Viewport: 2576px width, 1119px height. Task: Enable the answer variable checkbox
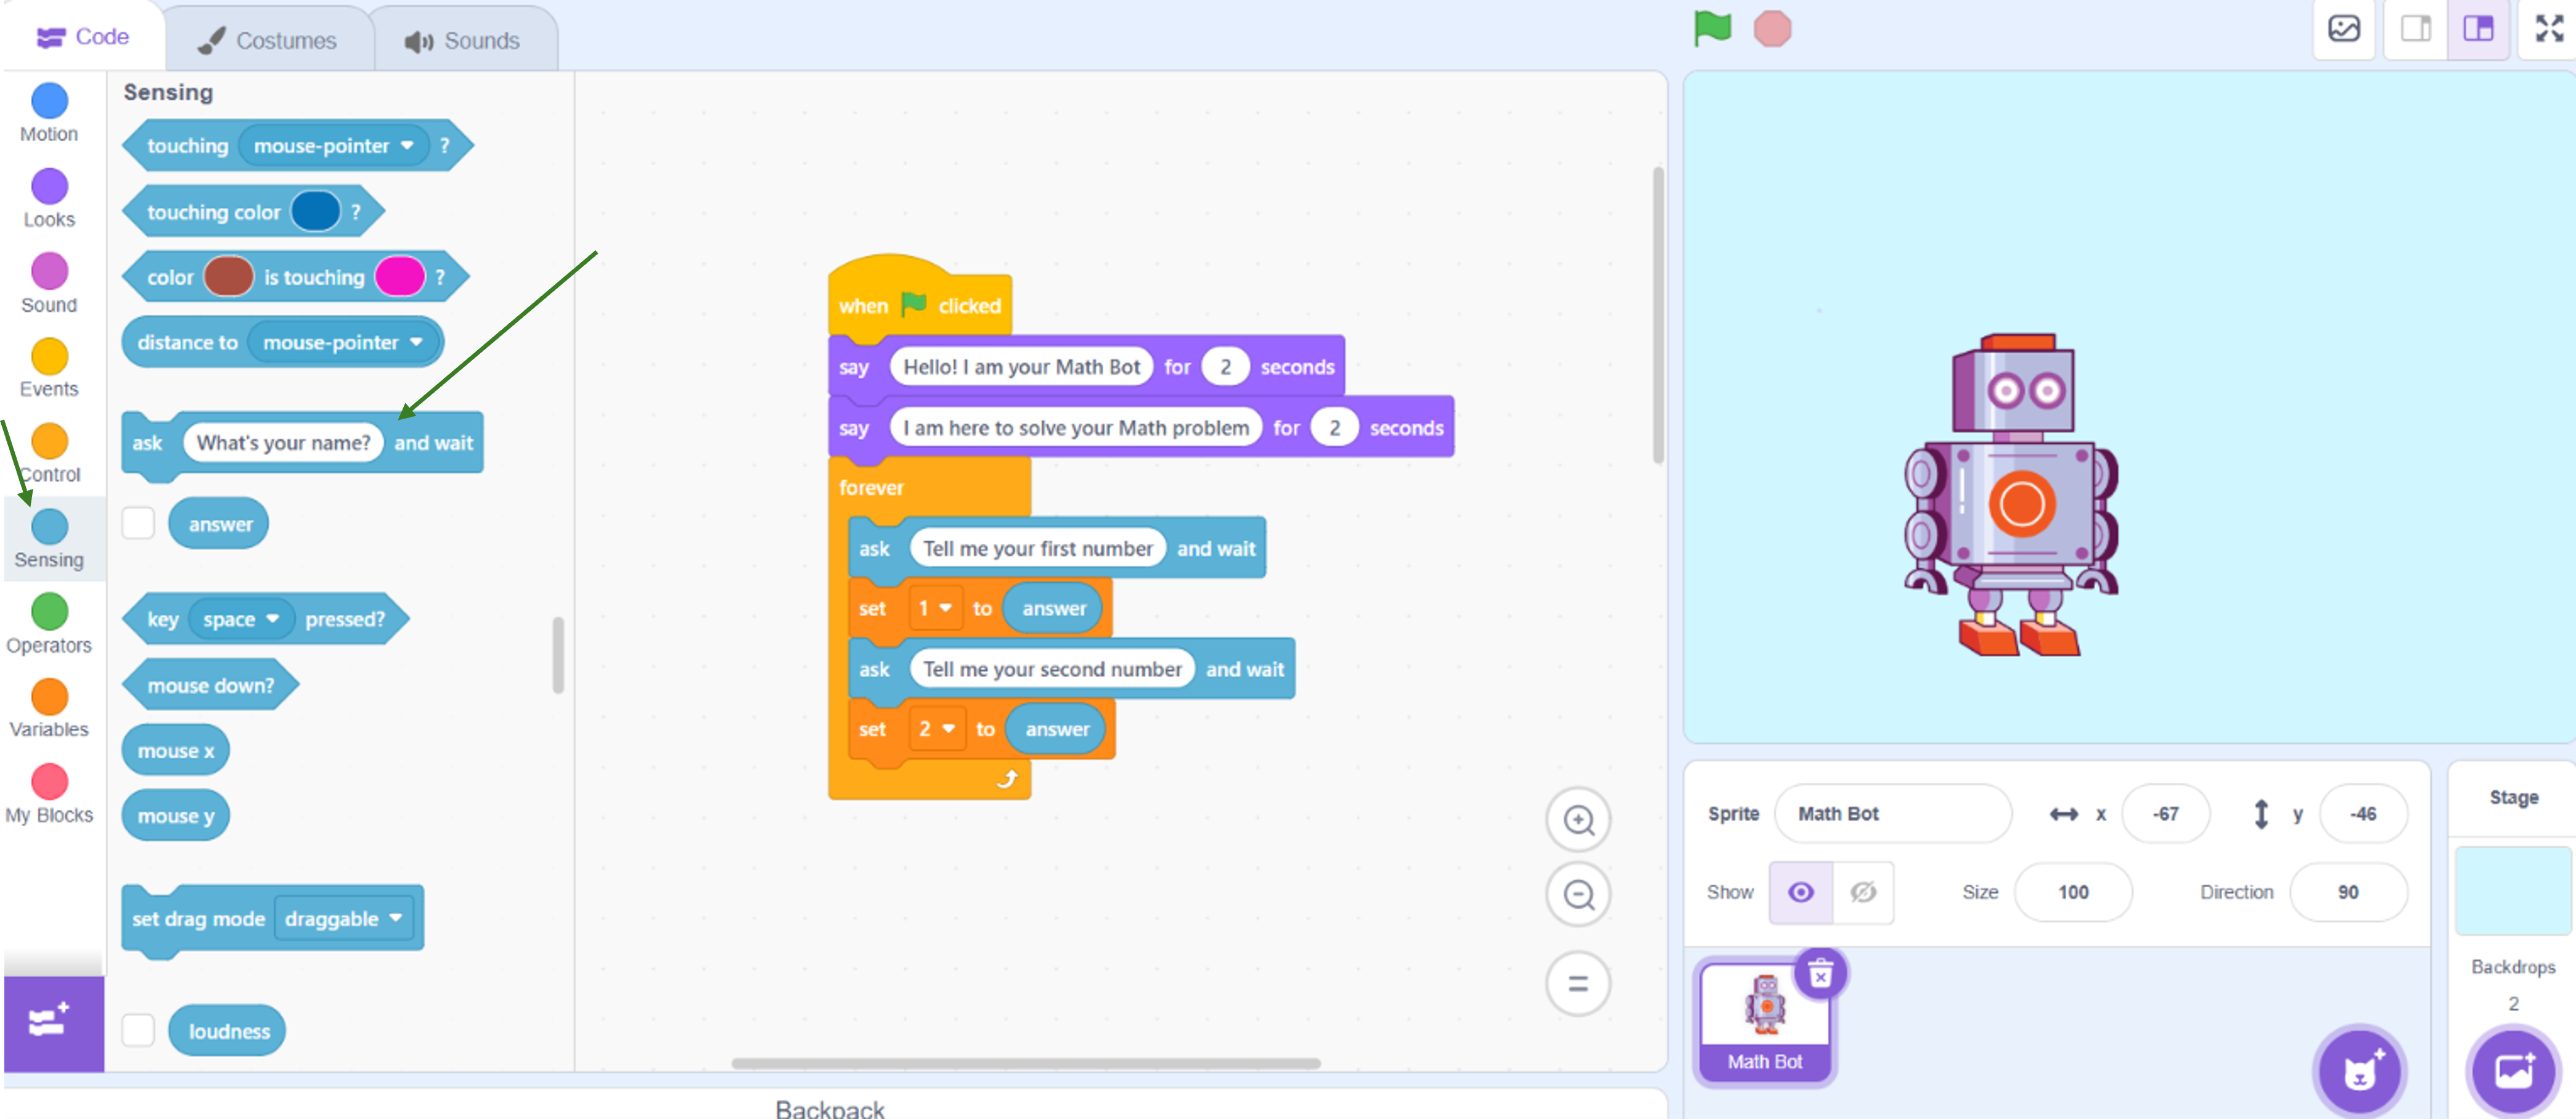[x=138, y=523]
